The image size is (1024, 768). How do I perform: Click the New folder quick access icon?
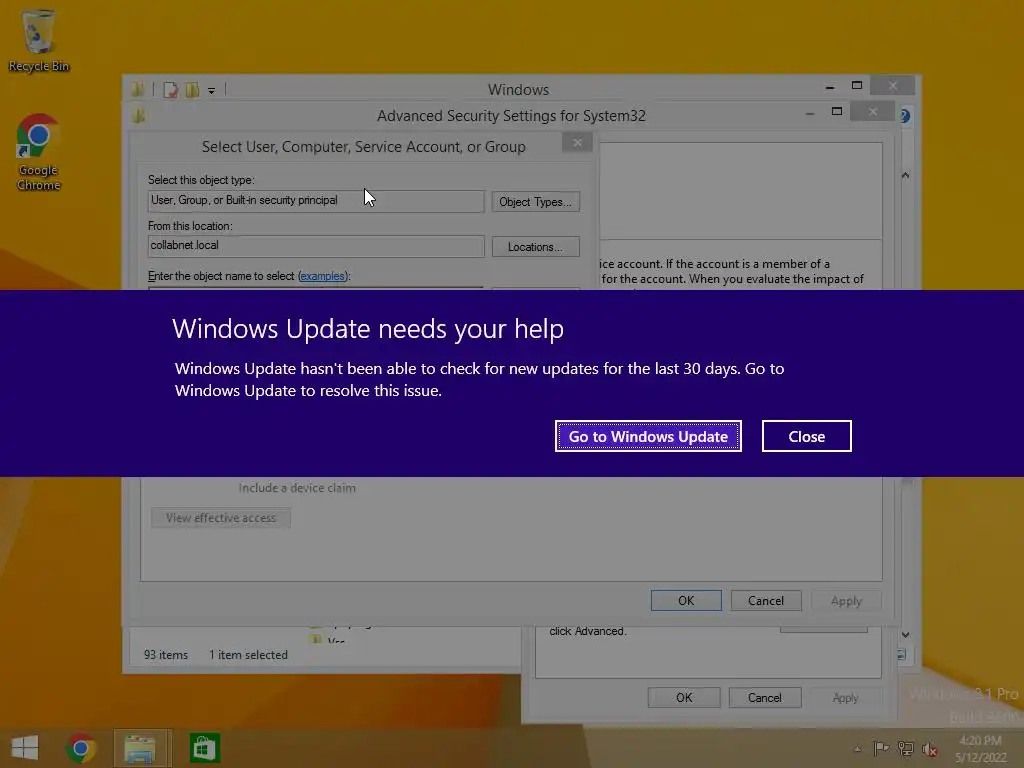tap(192, 90)
